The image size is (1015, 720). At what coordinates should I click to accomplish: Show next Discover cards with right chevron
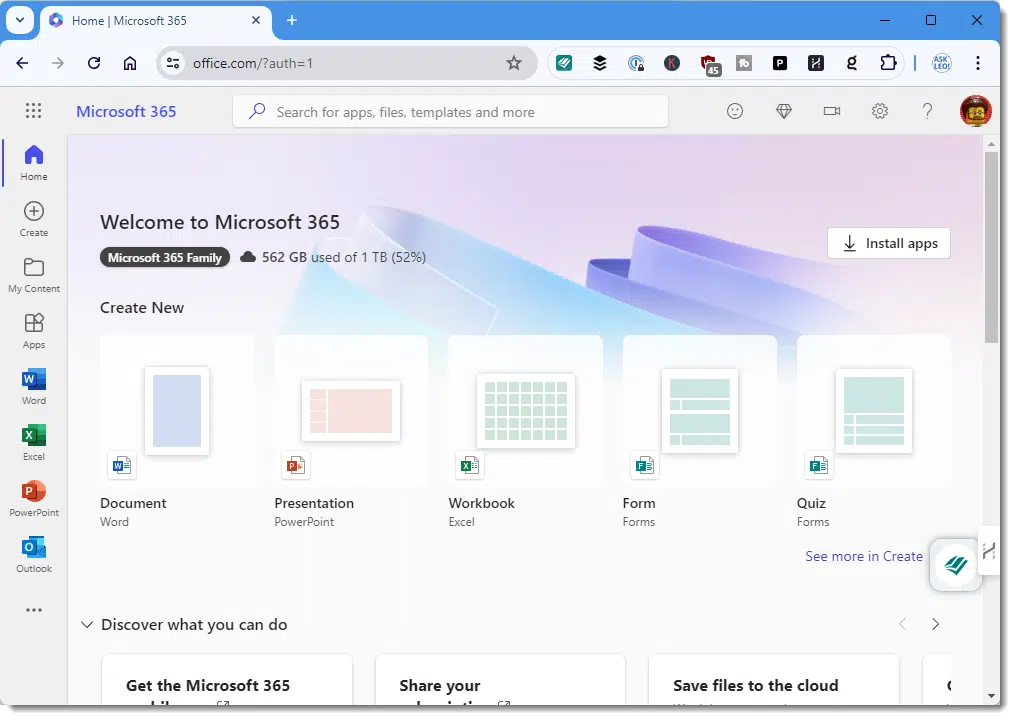tap(935, 624)
